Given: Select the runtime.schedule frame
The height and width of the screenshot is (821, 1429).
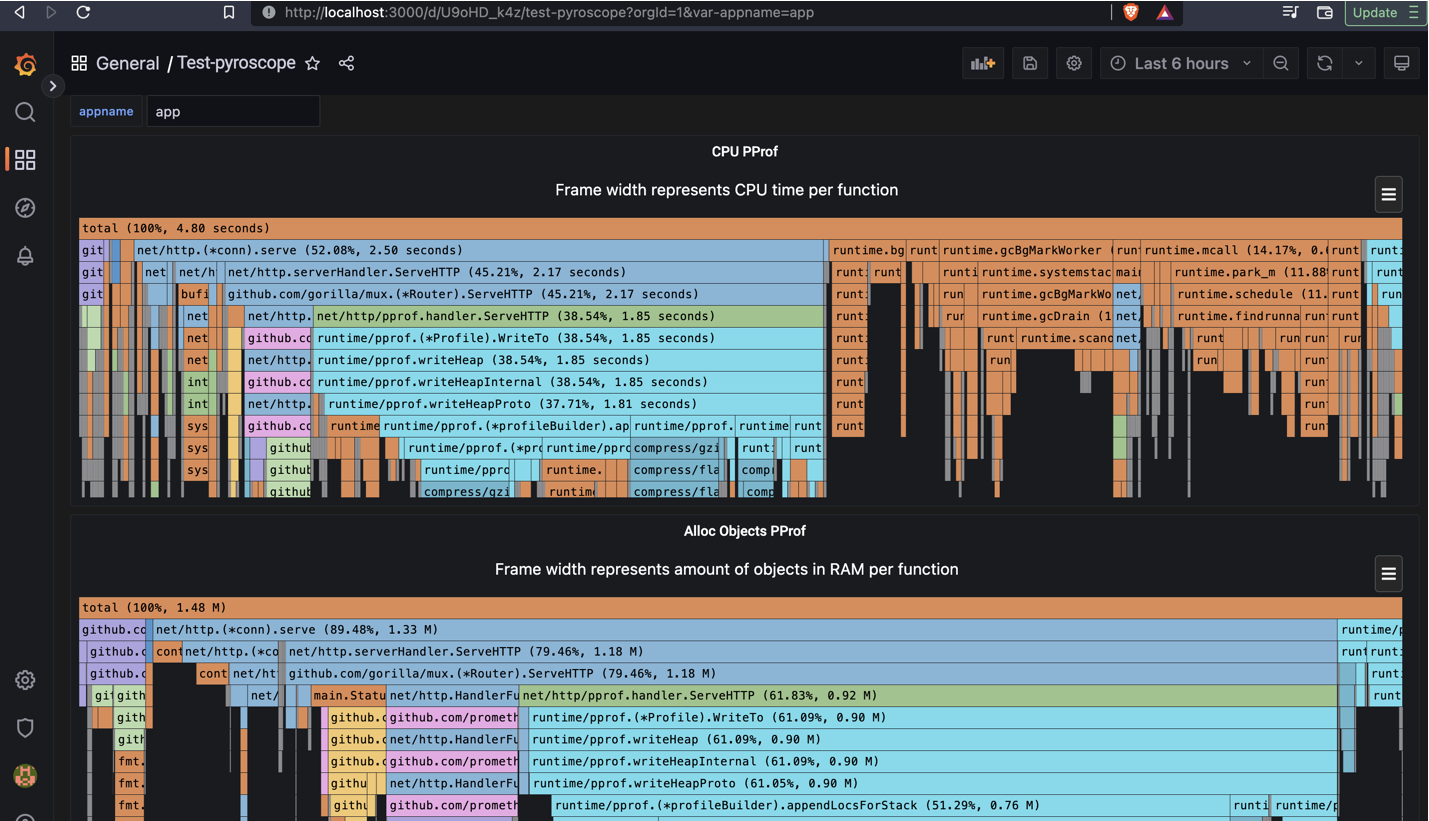Looking at the screenshot, I should coord(1251,294).
